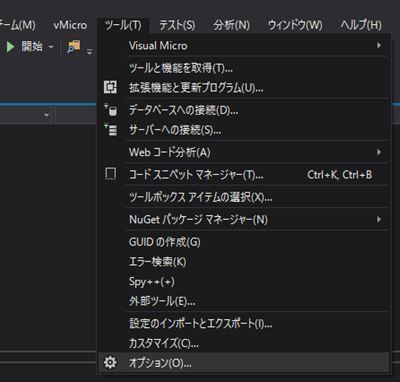The width and height of the screenshot is (400, 382).
Task: Expand the Visual Micro submenu
Action: click(x=244, y=45)
